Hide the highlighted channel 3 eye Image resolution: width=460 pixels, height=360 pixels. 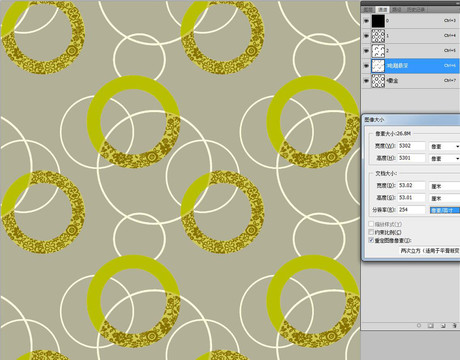pyautogui.click(x=366, y=66)
